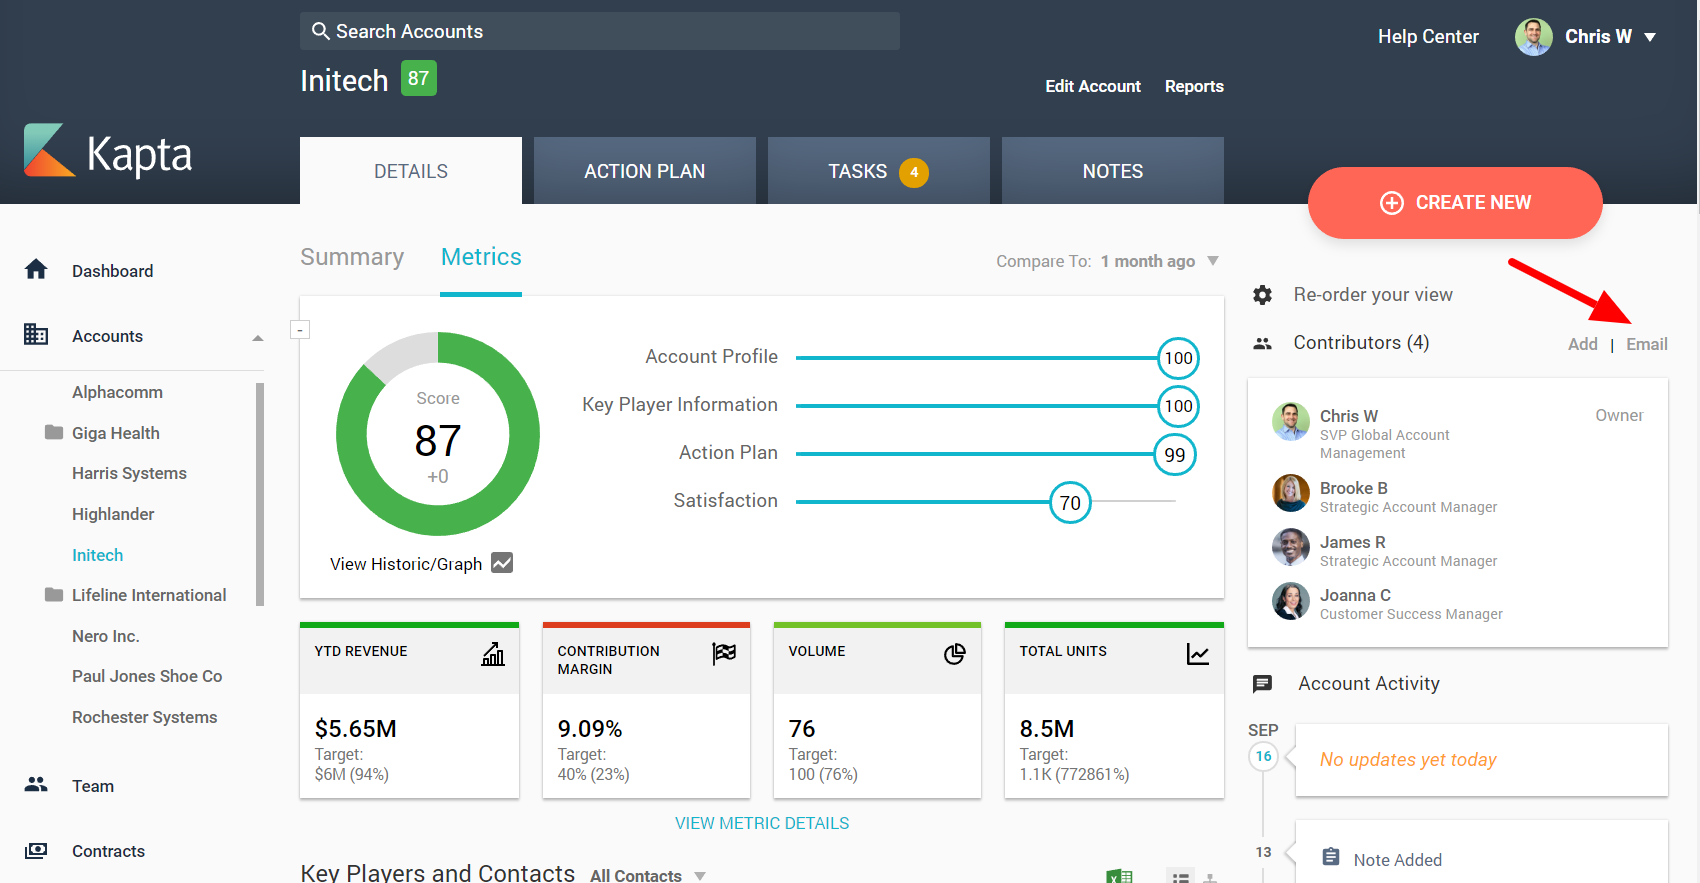The height and width of the screenshot is (883, 1700).
Task: Switch to the TASKS tab
Action: coord(879,171)
